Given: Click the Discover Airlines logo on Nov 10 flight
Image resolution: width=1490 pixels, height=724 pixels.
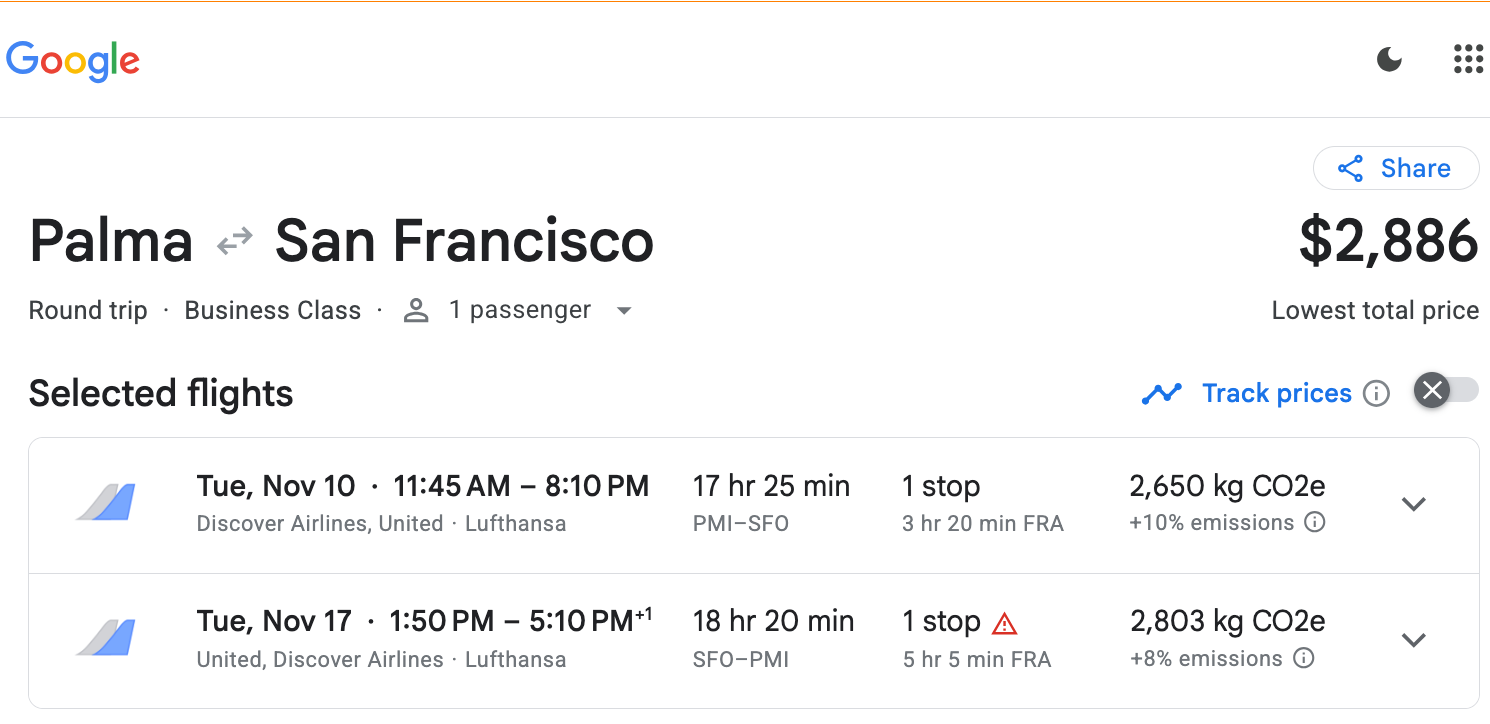Looking at the screenshot, I should coord(106,502).
